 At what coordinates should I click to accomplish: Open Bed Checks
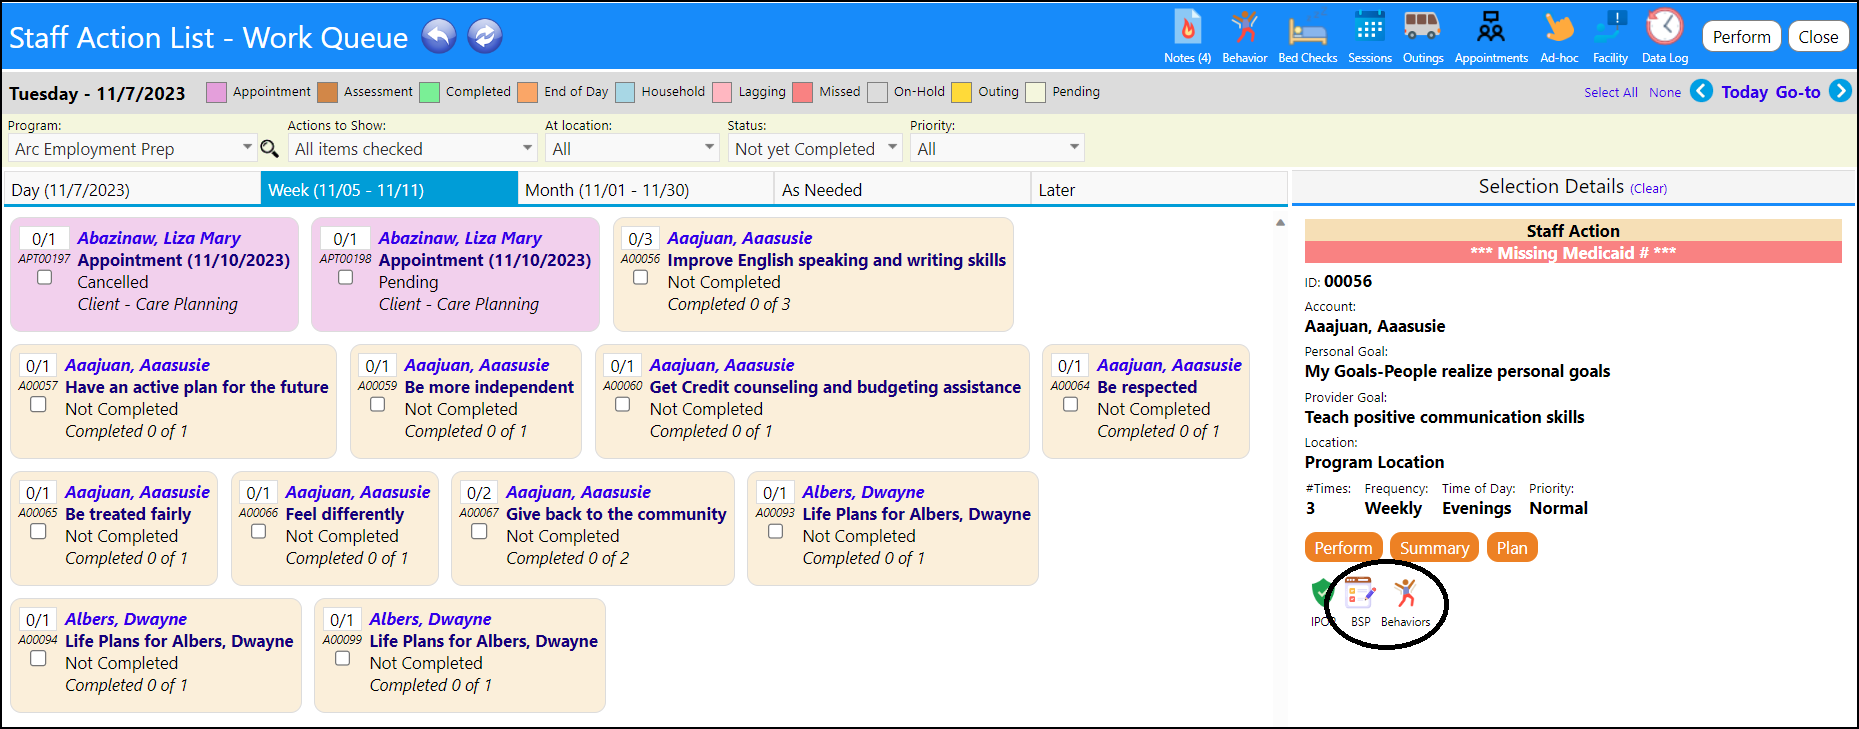[x=1307, y=37]
